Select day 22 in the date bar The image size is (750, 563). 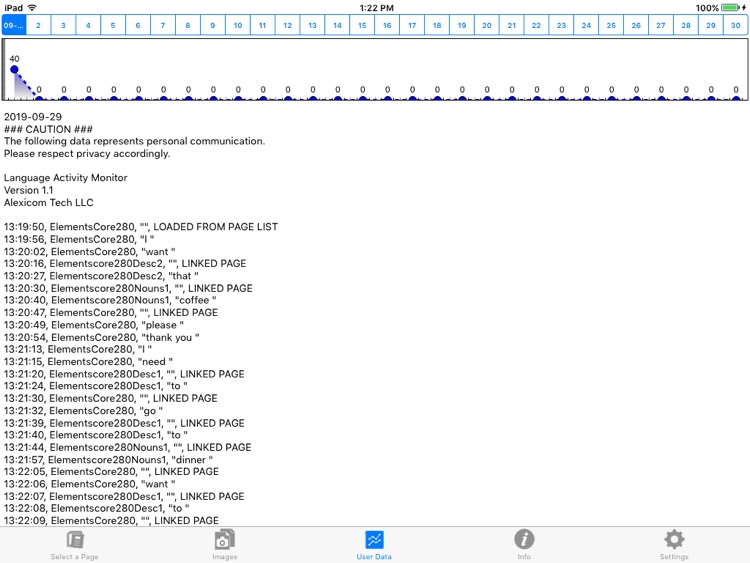click(x=537, y=25)
